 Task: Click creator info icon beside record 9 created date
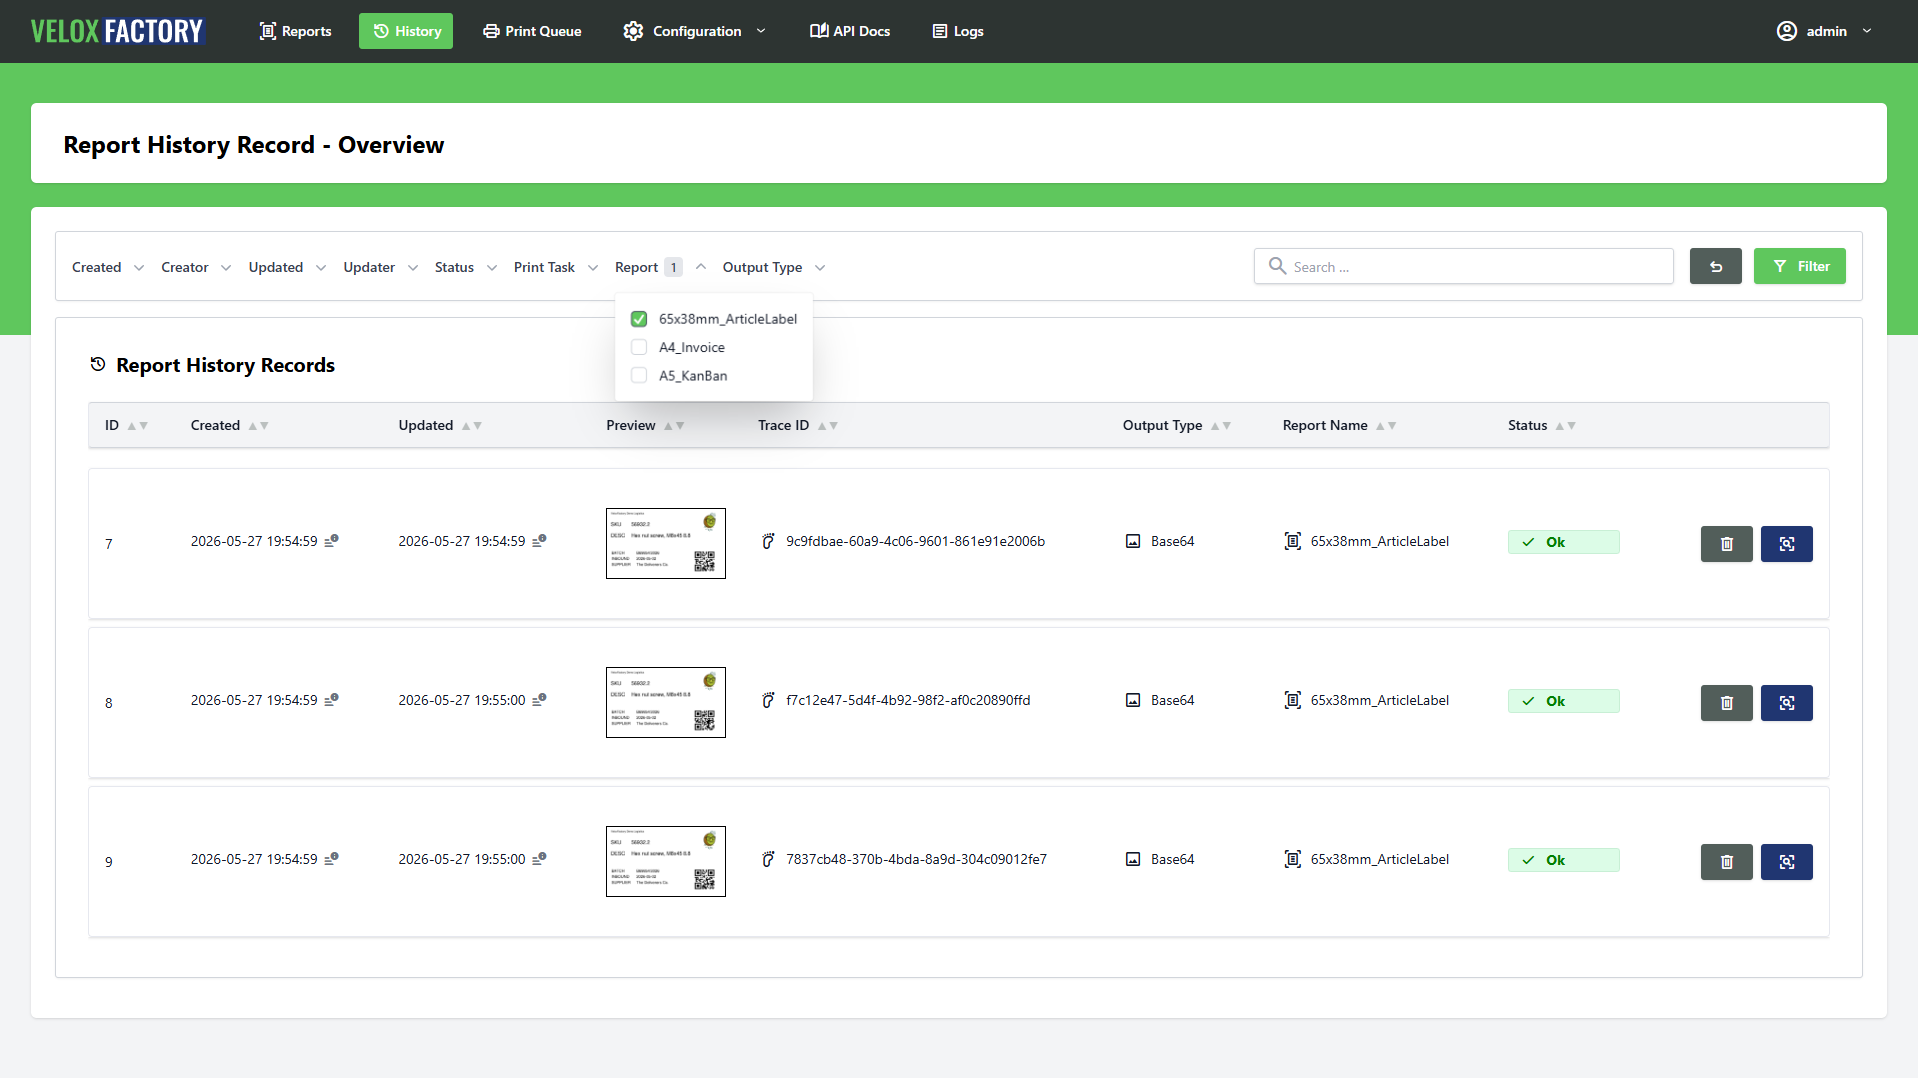[331, 858]
